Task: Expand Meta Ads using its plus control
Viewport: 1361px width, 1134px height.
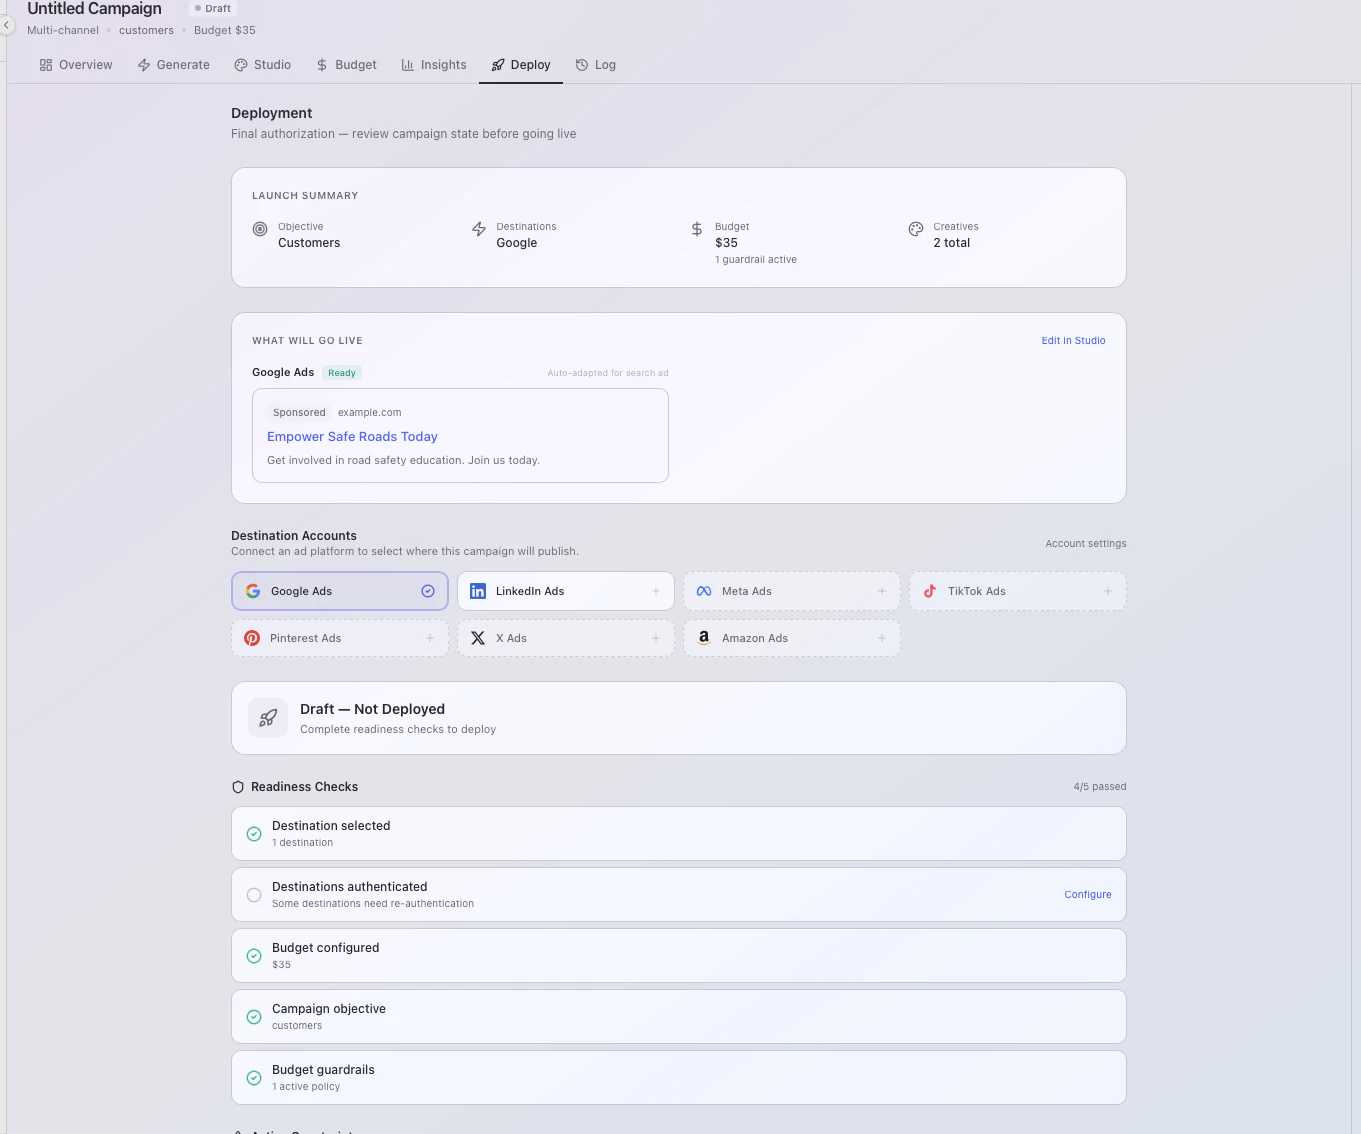Action: (882, 590)
